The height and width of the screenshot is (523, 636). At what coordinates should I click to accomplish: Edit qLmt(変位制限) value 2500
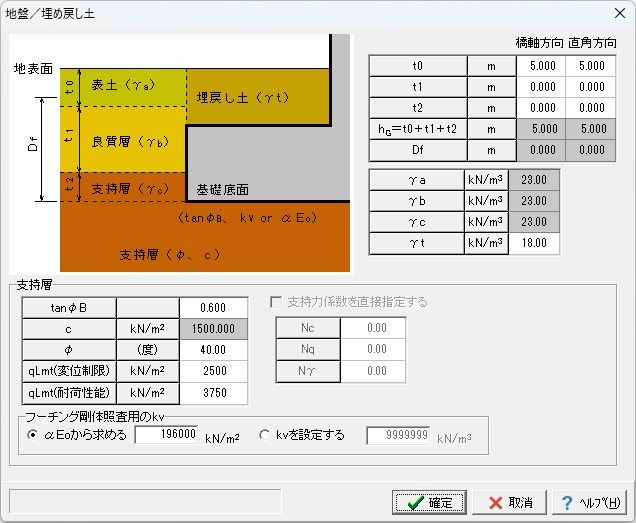(x=213, y=371)
